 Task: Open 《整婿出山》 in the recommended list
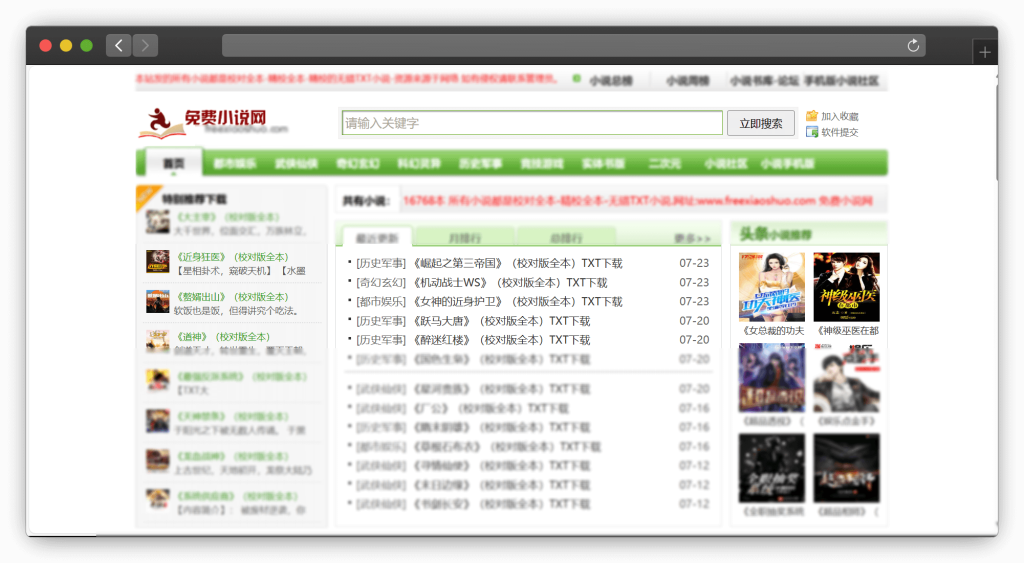click(232, 297)
